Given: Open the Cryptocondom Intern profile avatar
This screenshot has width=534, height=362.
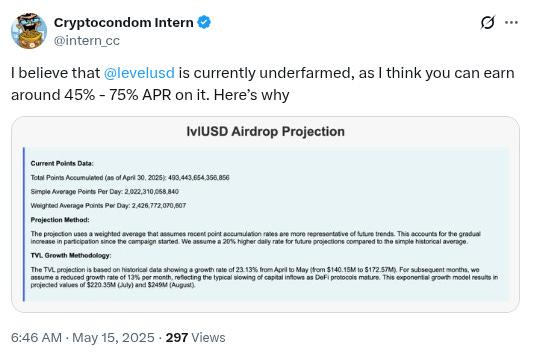Looking at the screenshot, I should (29, 31).
